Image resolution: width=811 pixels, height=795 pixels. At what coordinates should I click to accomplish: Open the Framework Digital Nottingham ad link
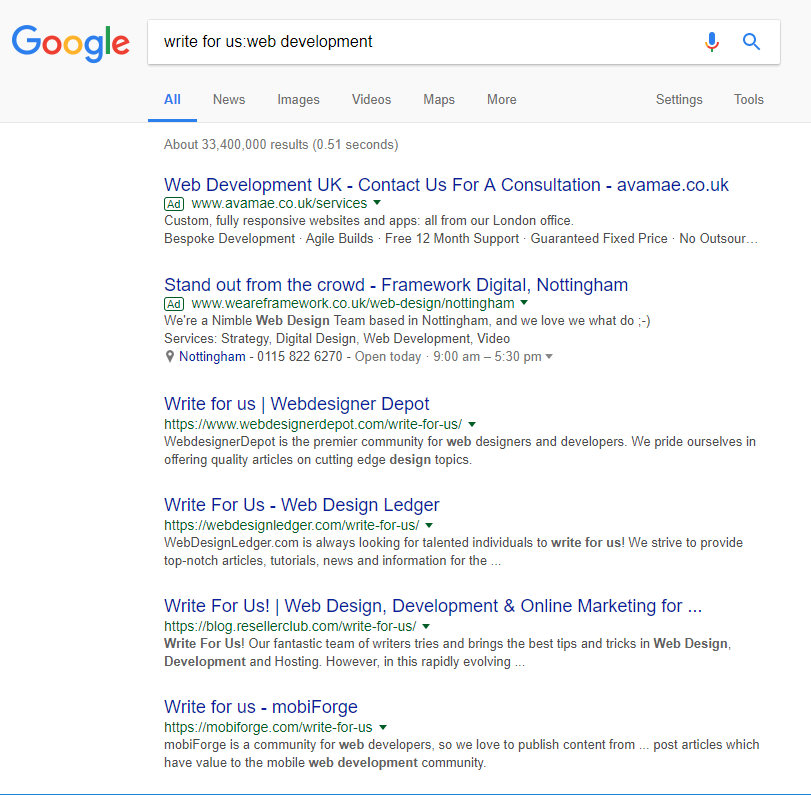click(x=396, y=285)
